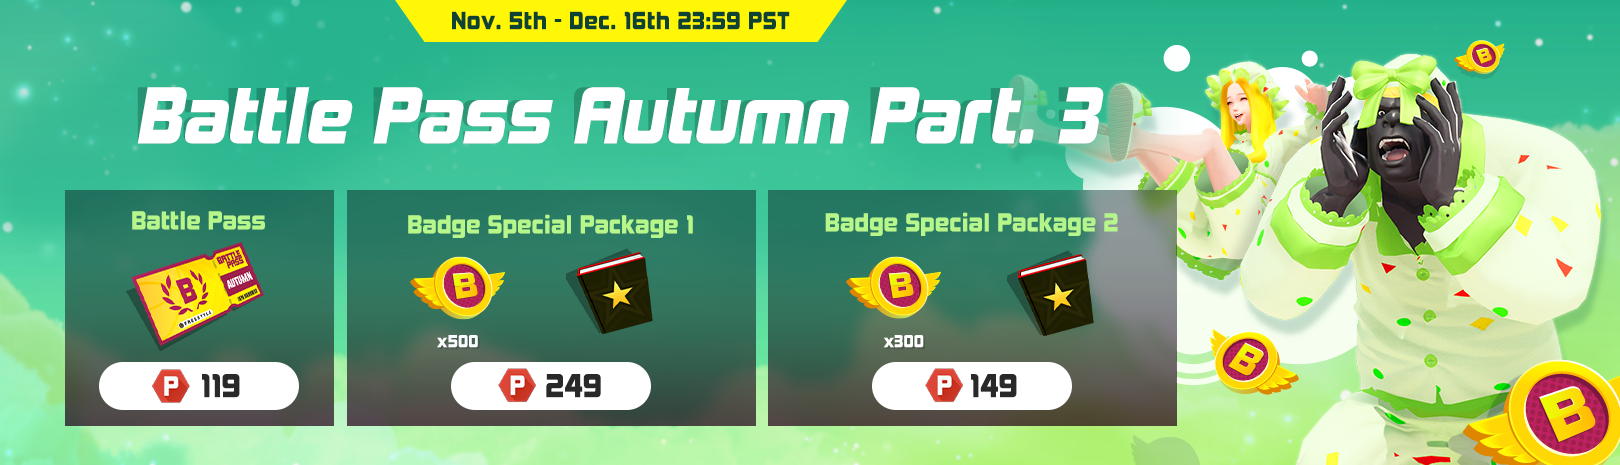
Task: Click the red P icon beside 119
Action: pos(171,386)
